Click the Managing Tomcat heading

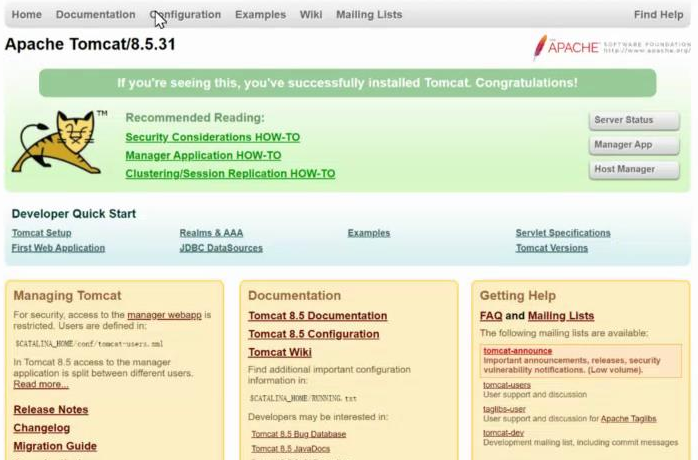tap(67, 296)
